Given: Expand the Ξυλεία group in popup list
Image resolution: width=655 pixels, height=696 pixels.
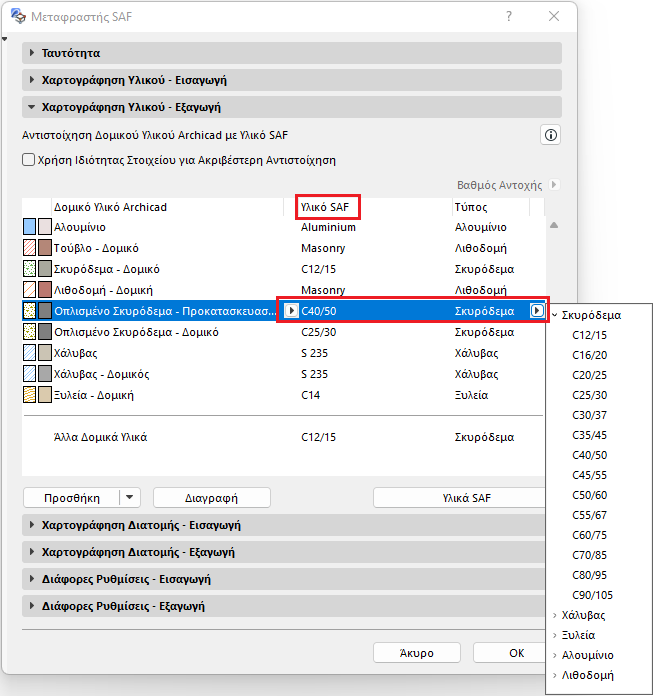Looking at the screenshot, I should [x=555, y=635].
